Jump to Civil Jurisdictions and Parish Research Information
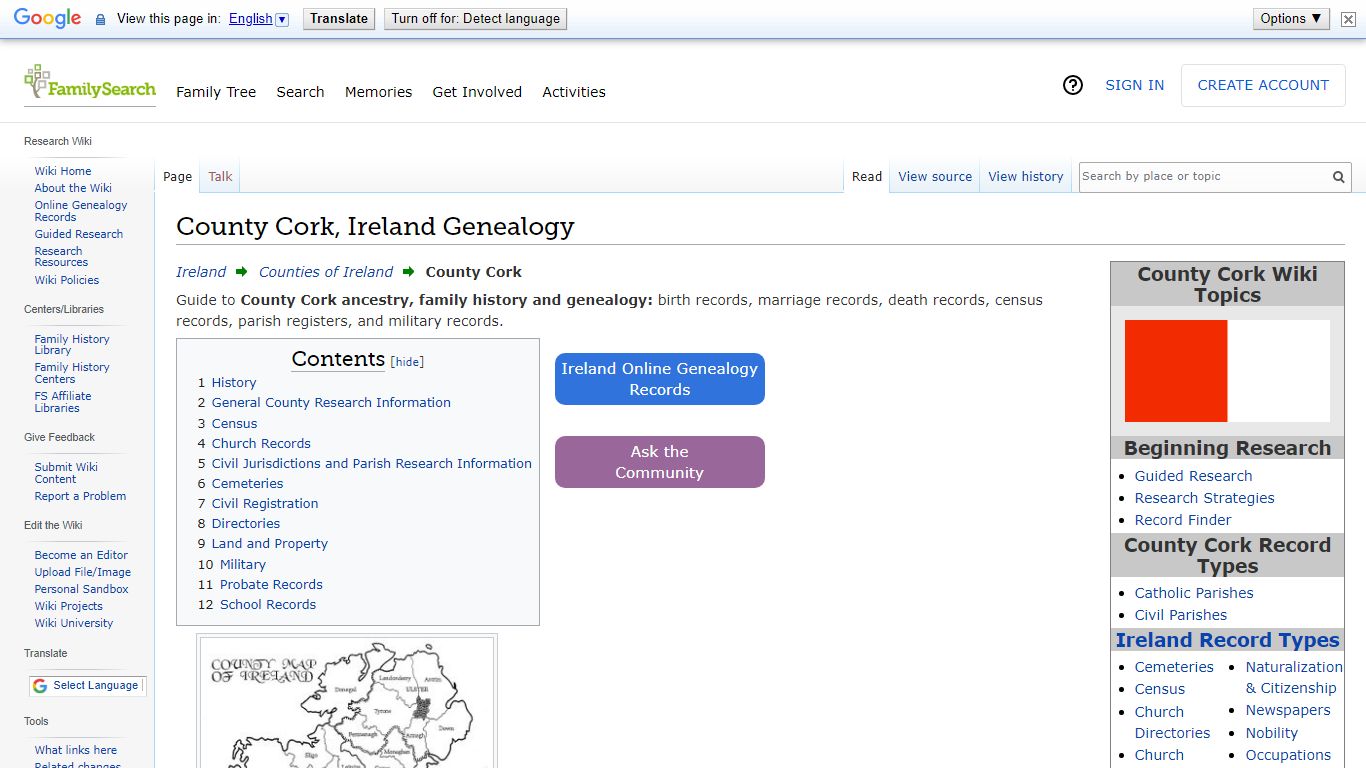Image resolution: width=1366 pixels, height=768 pixels. click(x=371, y=464)
